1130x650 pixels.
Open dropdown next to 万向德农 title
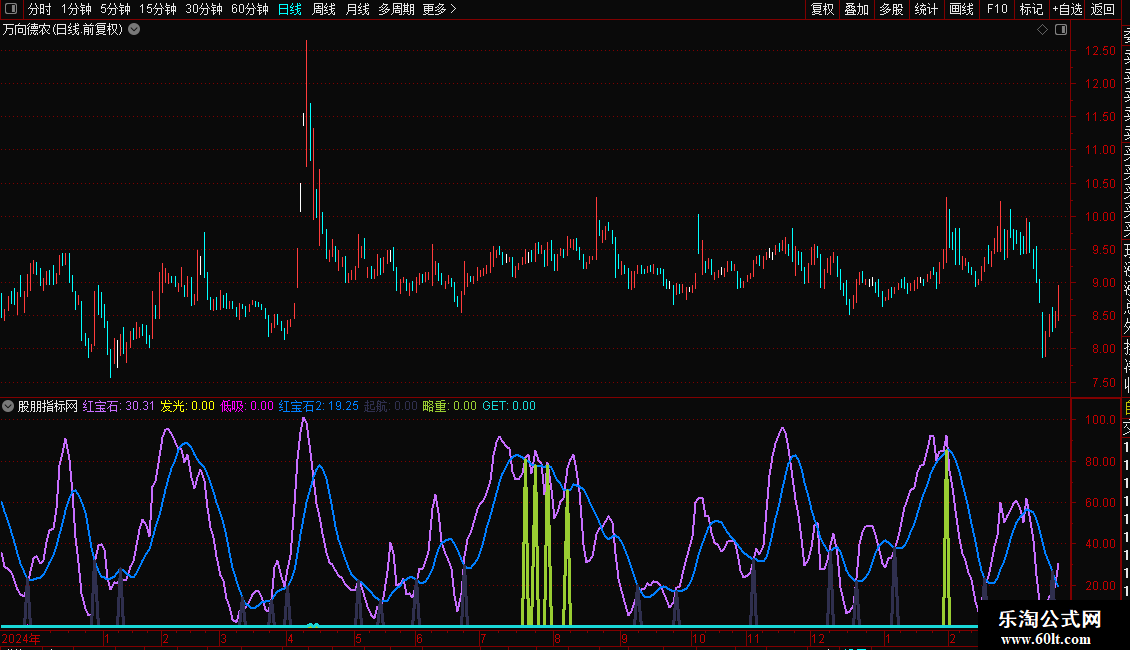pyautogui.click(x=134, y=30)
